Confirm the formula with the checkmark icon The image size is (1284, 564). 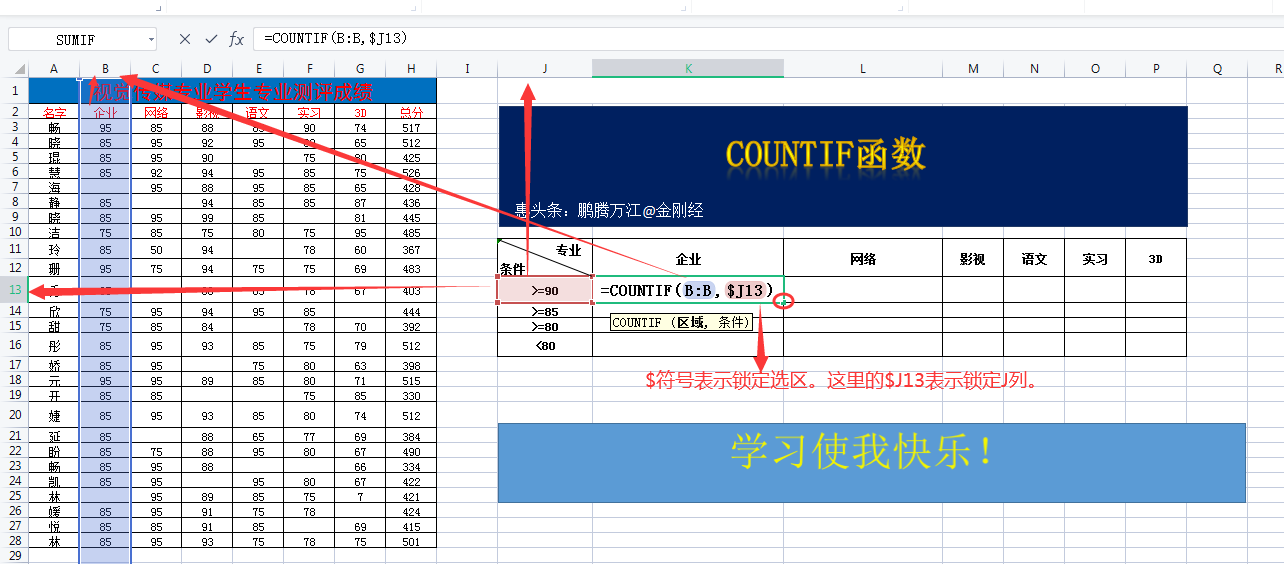211,39
